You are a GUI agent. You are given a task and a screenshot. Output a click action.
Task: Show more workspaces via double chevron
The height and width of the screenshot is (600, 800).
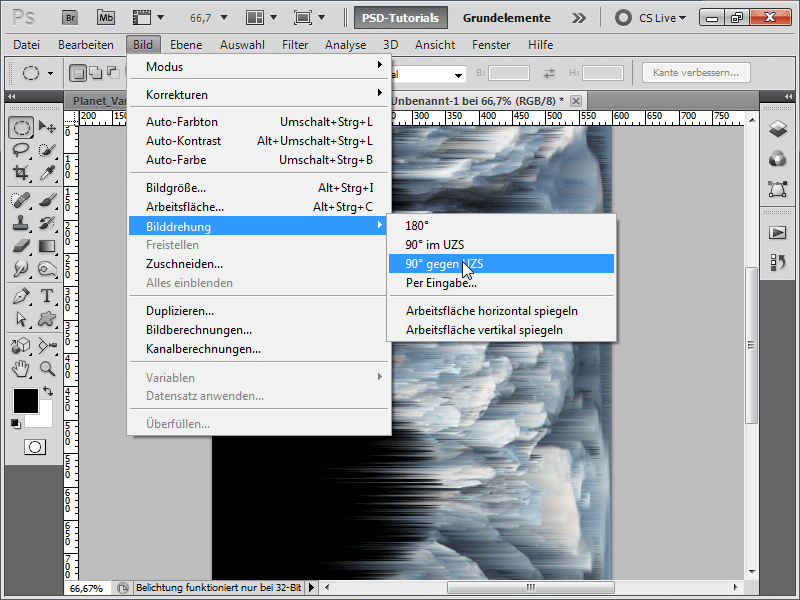click(579, 18)
